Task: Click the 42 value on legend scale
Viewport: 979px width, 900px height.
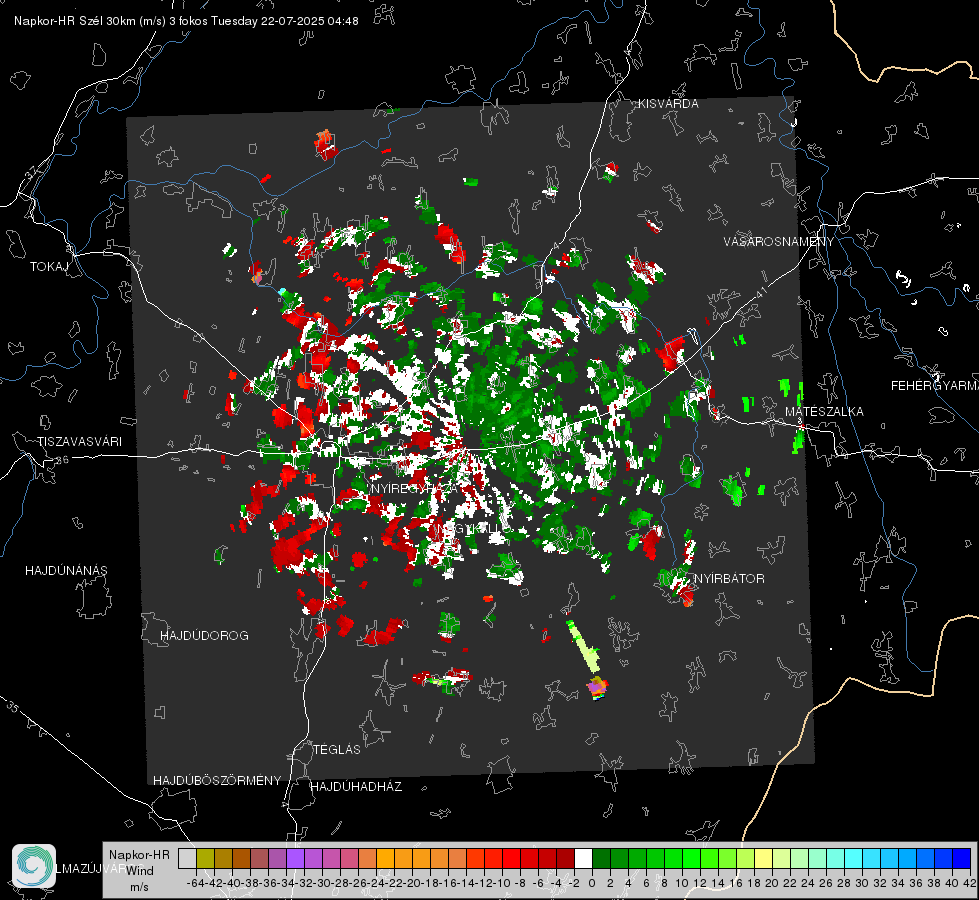Action: click(969, 883)
